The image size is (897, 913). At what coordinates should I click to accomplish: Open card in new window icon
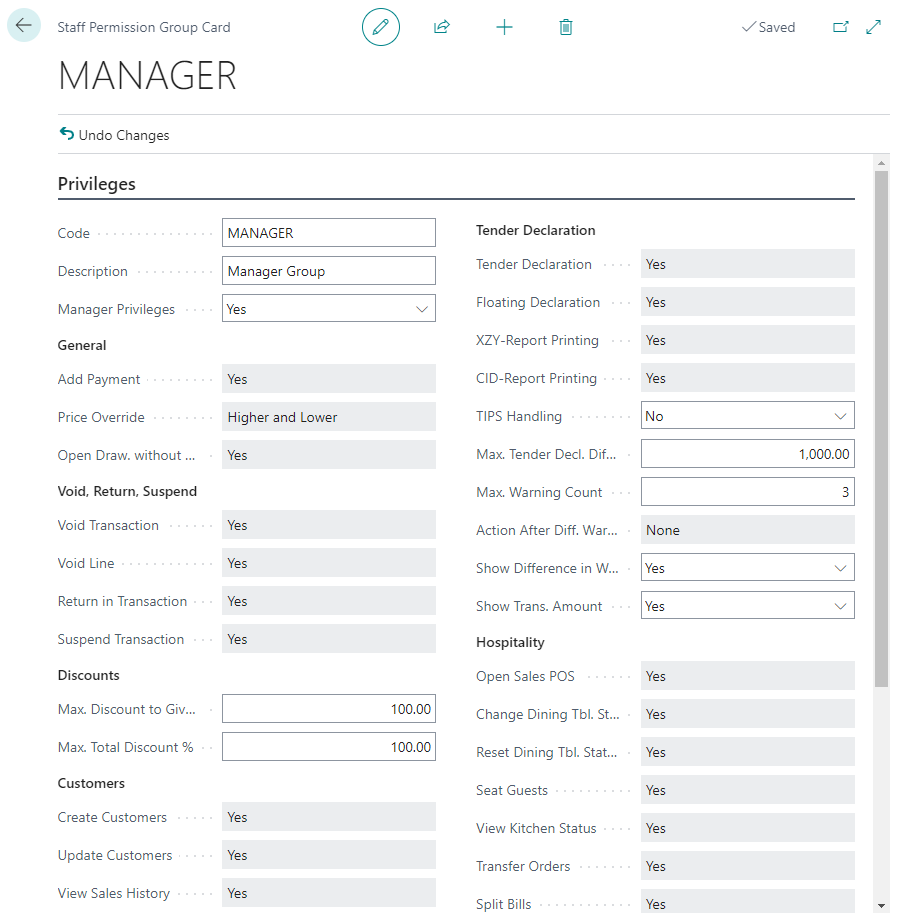[841, 27]
